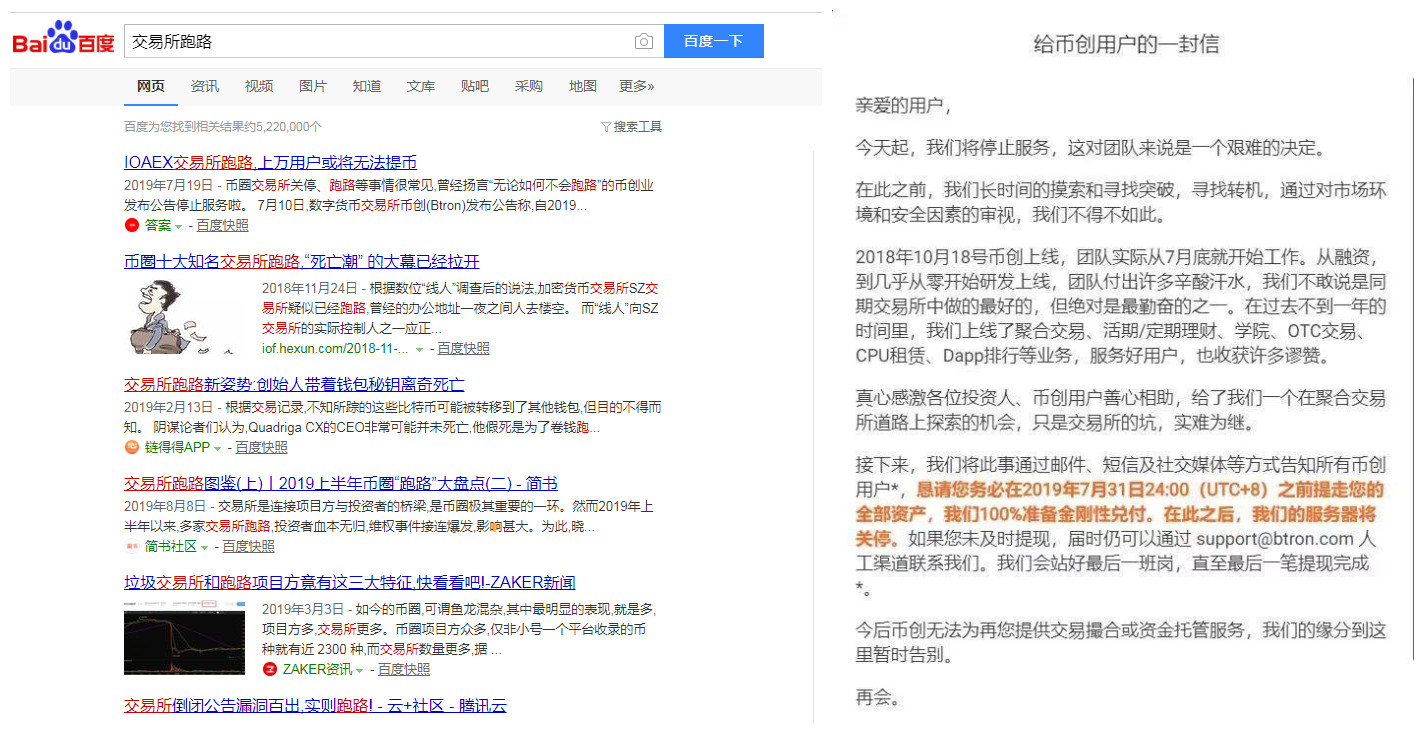Click the 链得得APP source name

(177, 448)
